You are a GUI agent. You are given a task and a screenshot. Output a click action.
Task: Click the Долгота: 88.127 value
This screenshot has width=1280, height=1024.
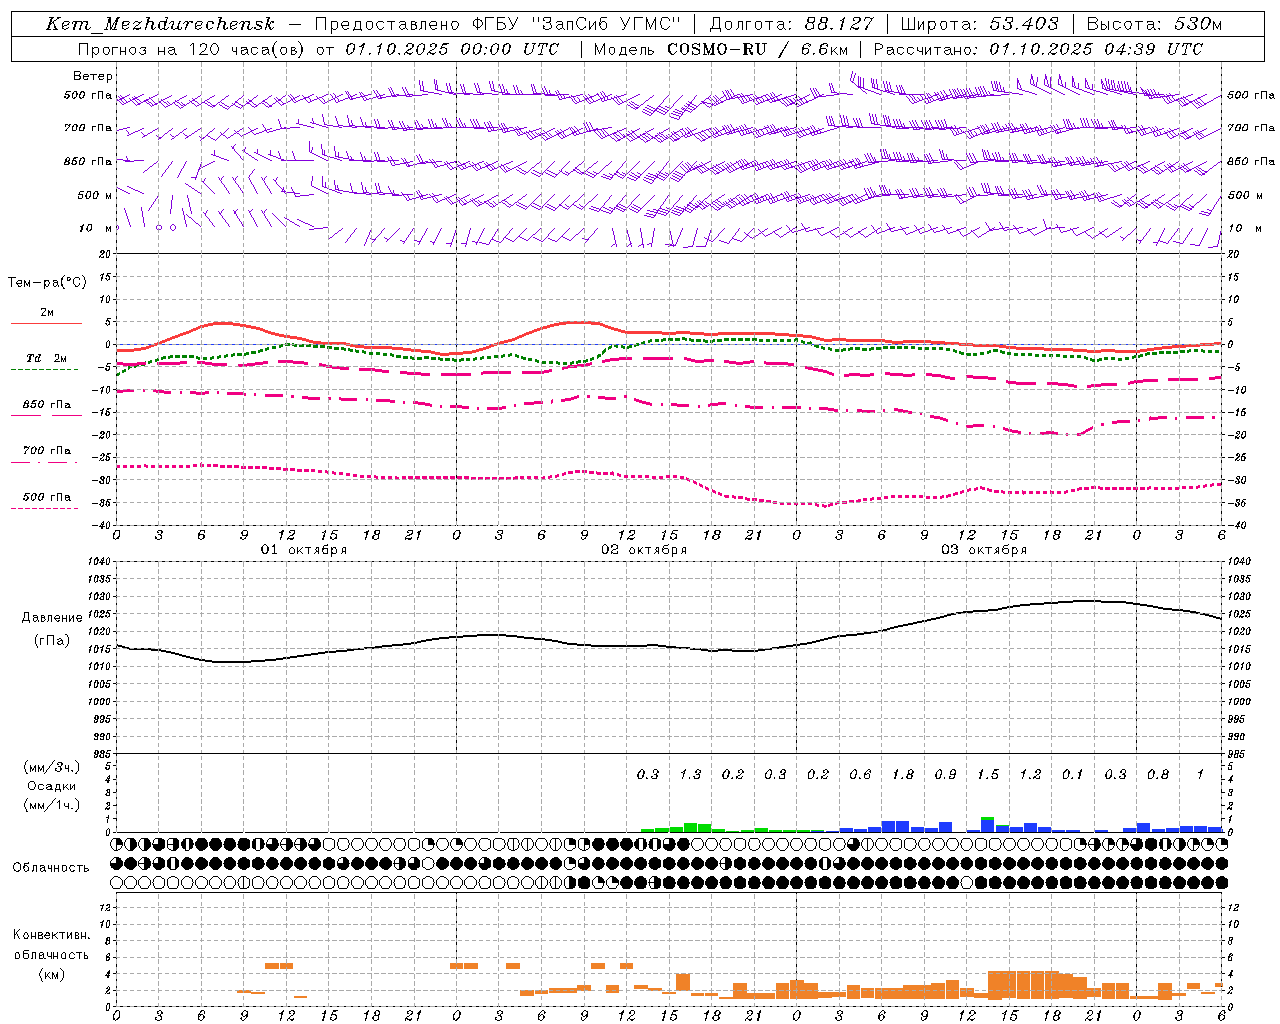coord(791,24)
